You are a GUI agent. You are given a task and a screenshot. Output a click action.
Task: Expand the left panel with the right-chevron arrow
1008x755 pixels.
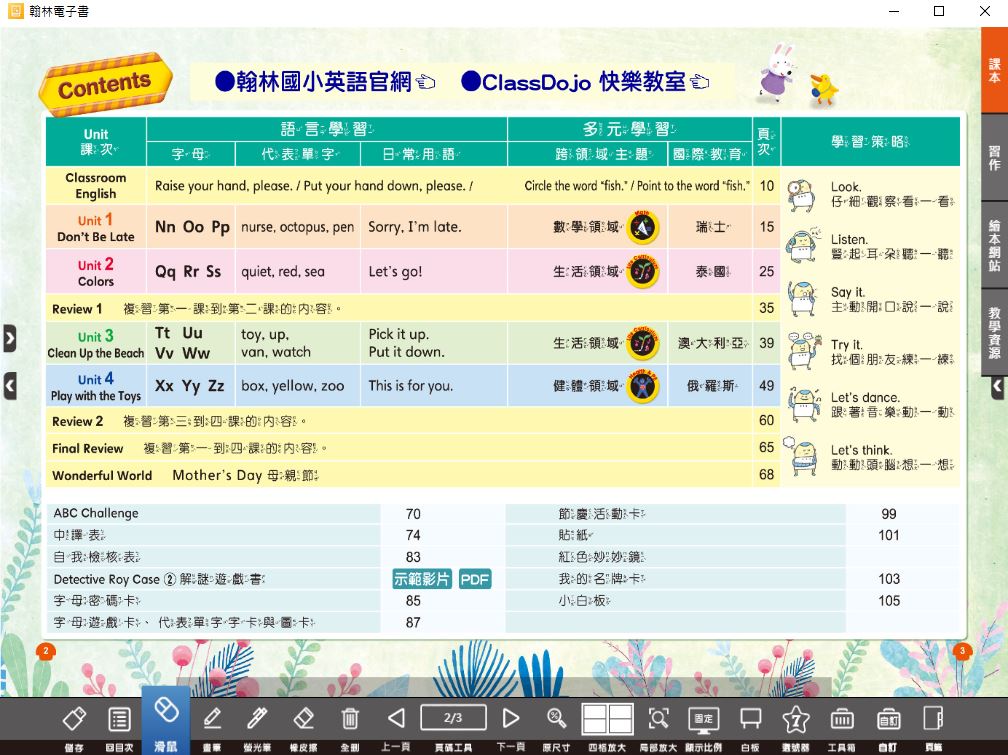[9, 338]
